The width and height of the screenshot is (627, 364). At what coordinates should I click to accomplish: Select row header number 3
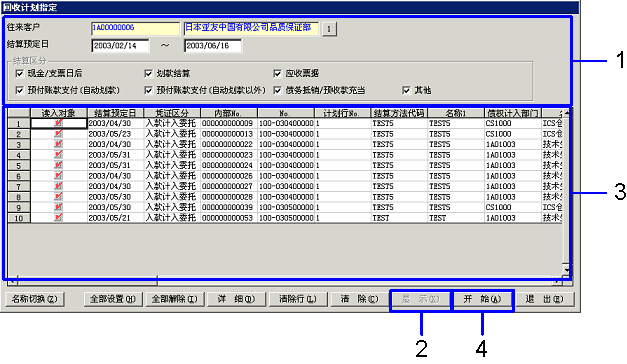(19, 144)
